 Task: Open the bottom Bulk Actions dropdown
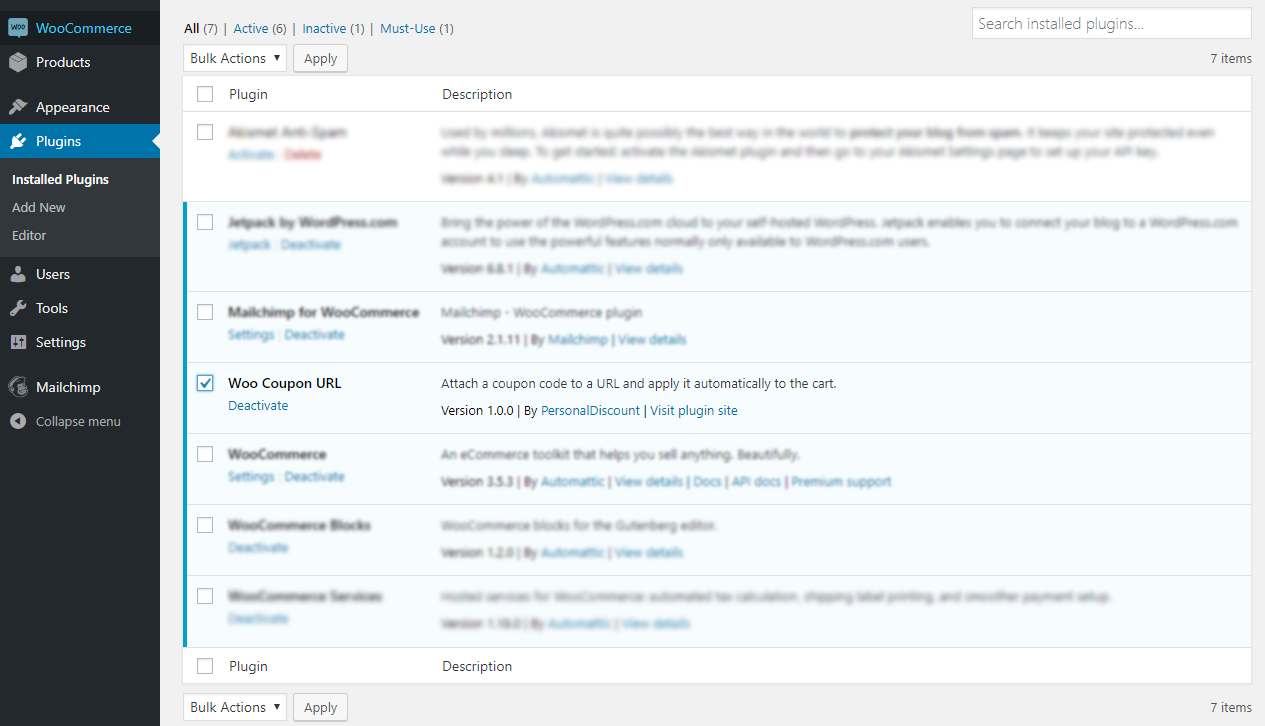click(235, 707)
